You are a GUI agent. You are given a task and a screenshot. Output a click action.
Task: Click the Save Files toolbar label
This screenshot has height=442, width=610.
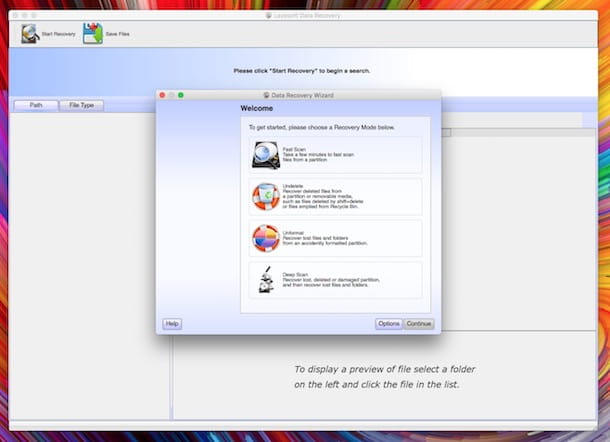[x=117, y=34]
